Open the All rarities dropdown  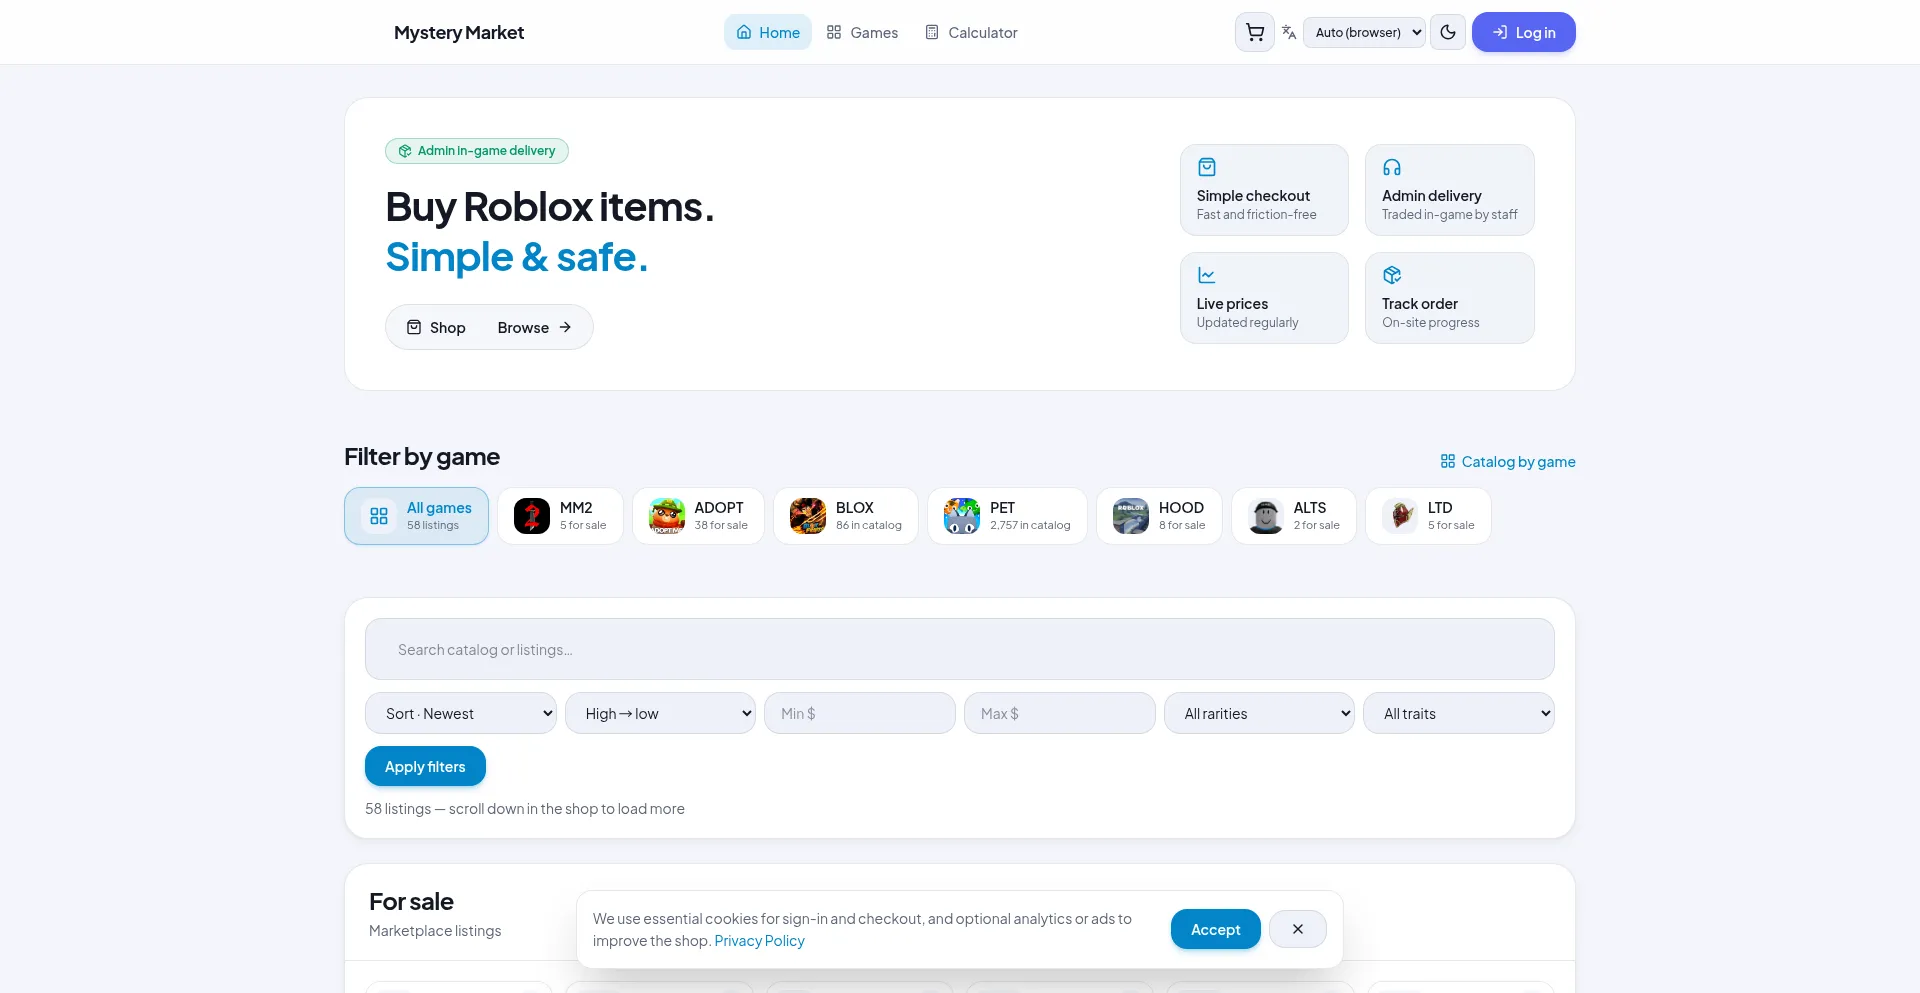[1259, 713]
